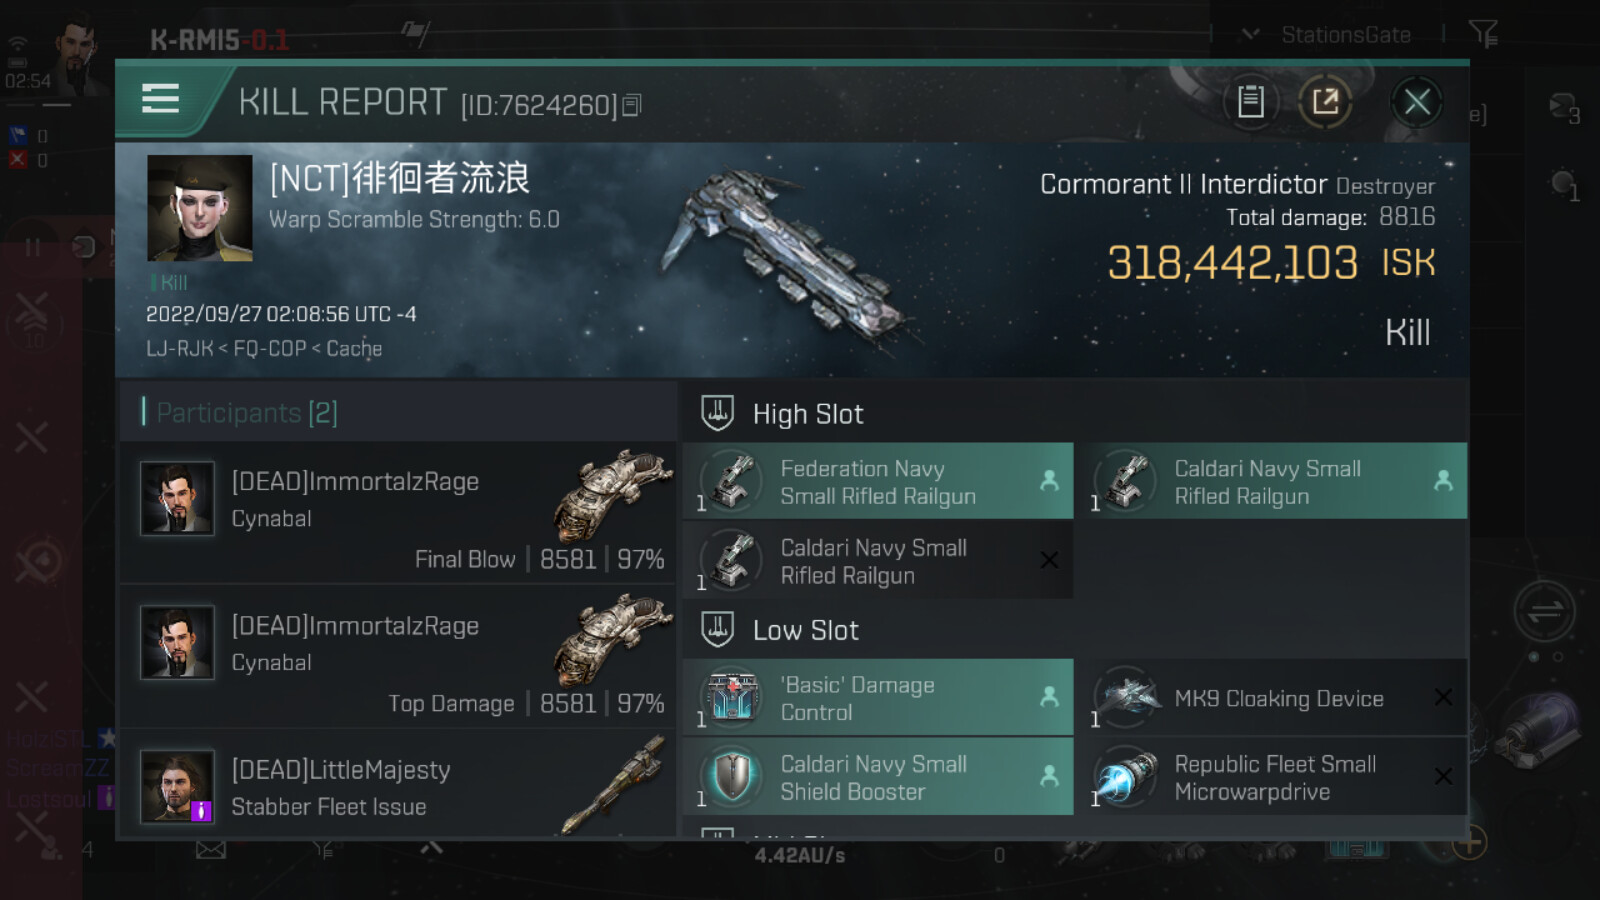Screen dimensions: 1600x900
Task: Select Federation Navy Small Rifled Railgun
Action: (877, 482)
